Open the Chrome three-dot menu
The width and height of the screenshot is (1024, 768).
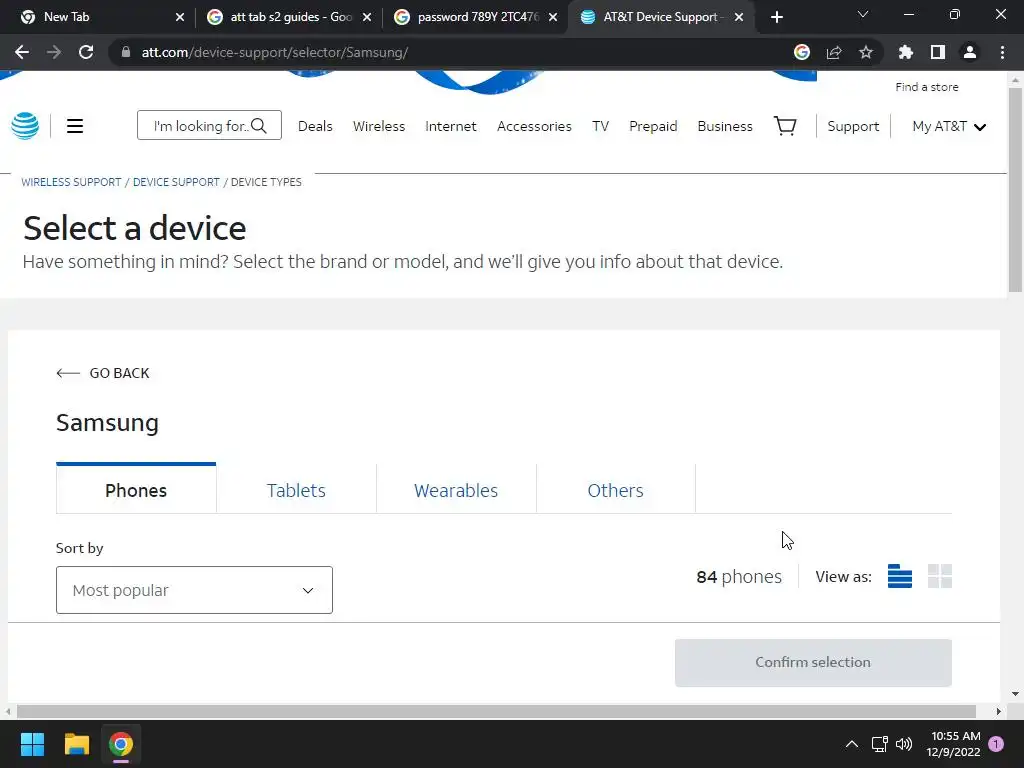point(1002,52)
